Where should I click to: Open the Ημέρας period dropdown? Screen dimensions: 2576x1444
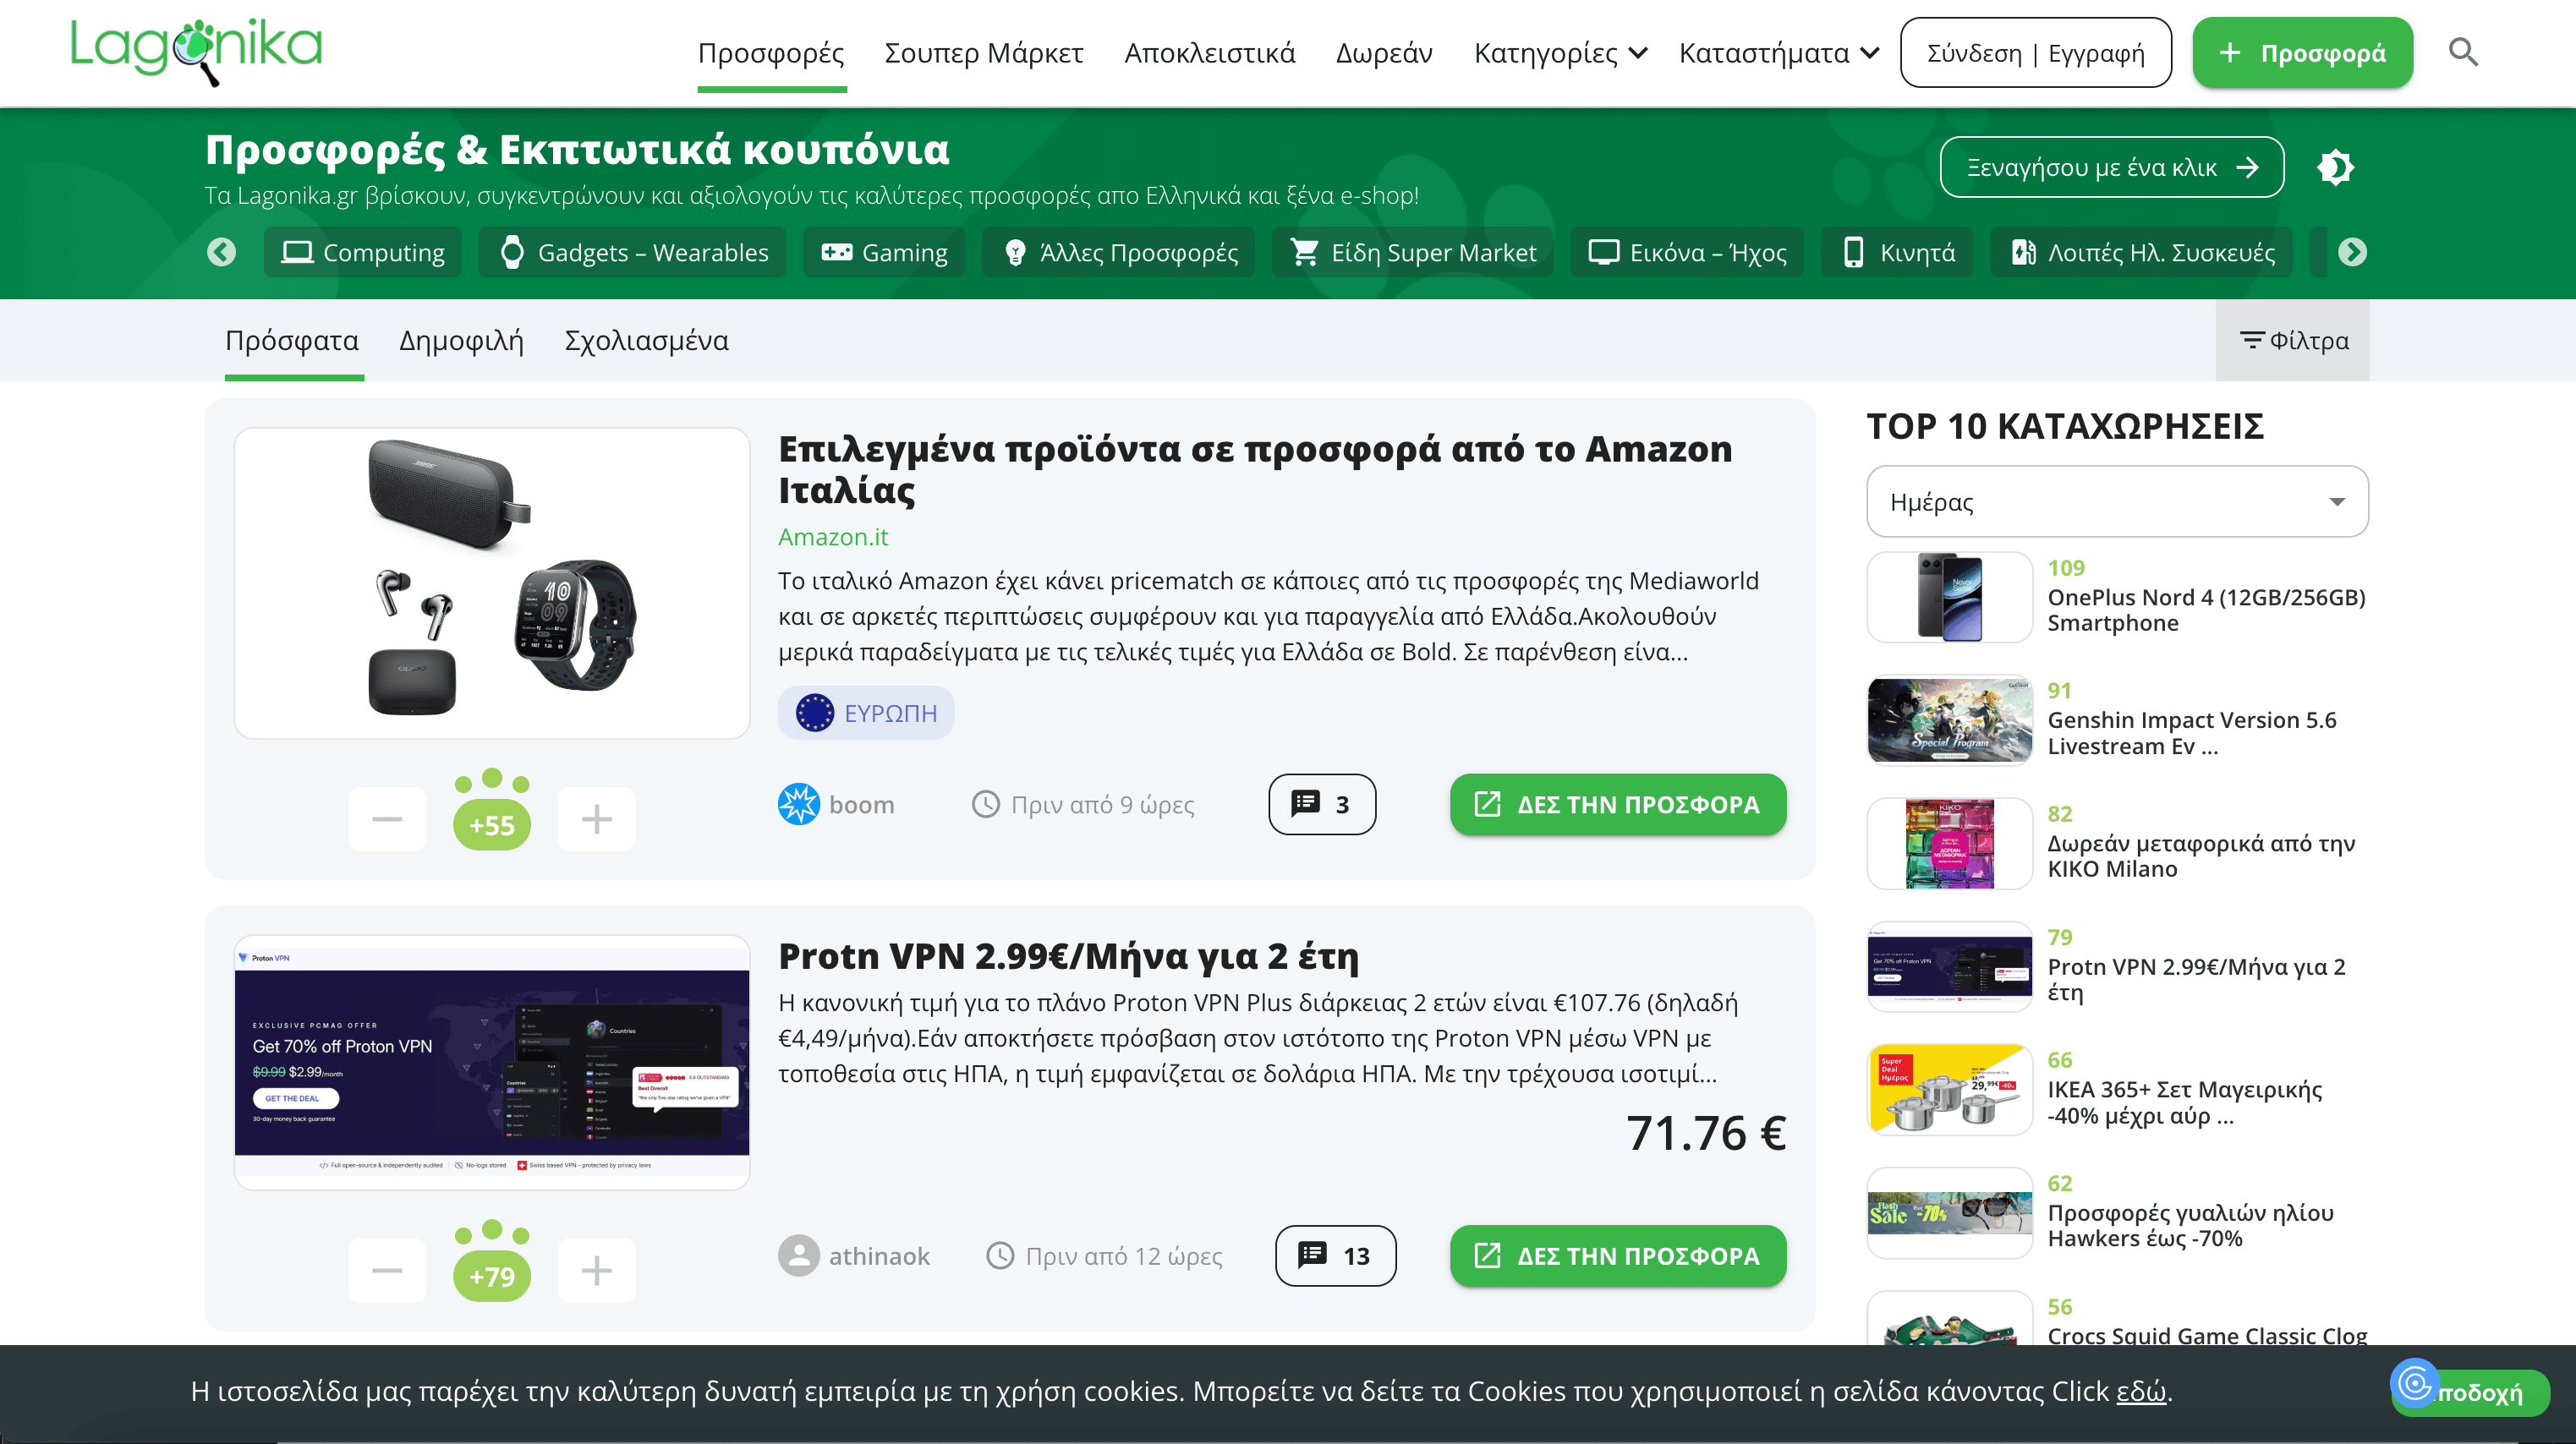(2116, 502)
